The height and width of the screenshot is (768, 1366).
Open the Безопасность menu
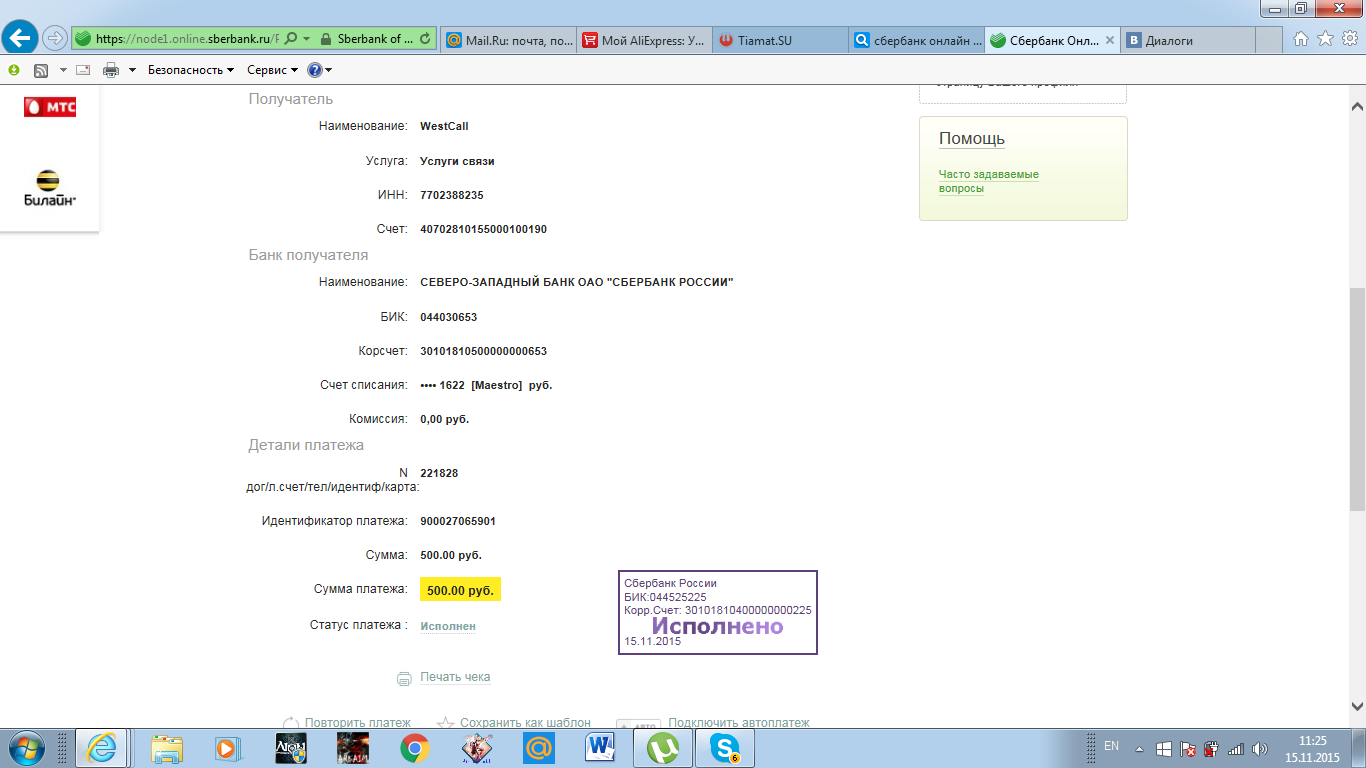coord(191,70)
